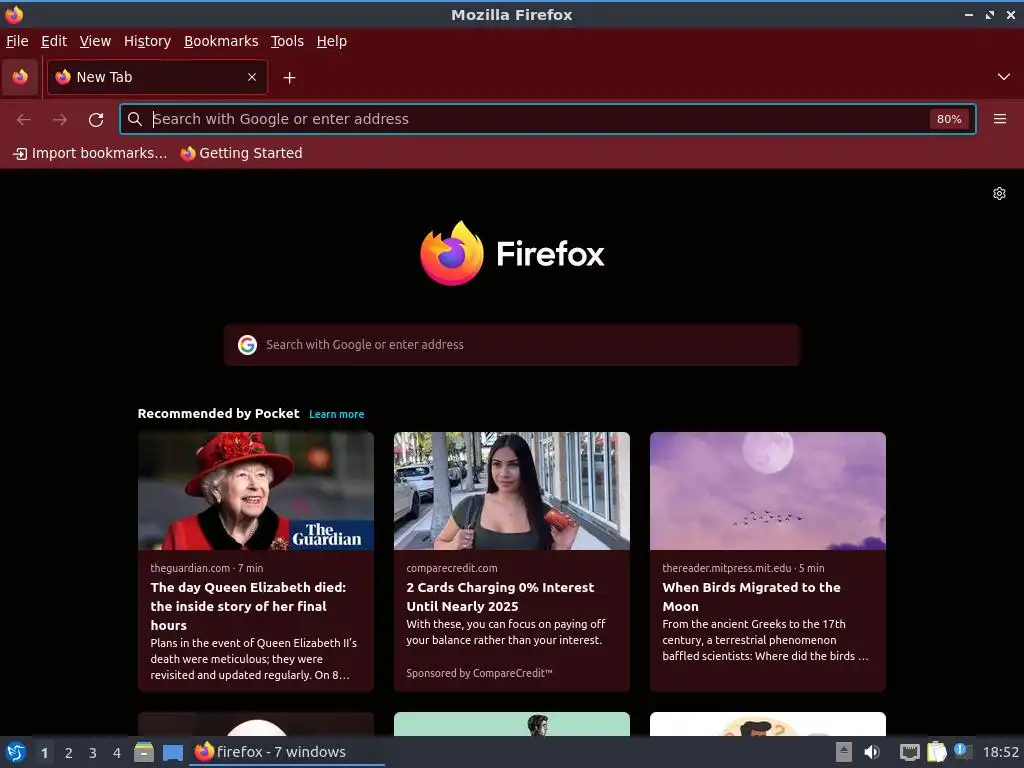
Task: Click the eject removable media tray icon
Action: point(844,752)
